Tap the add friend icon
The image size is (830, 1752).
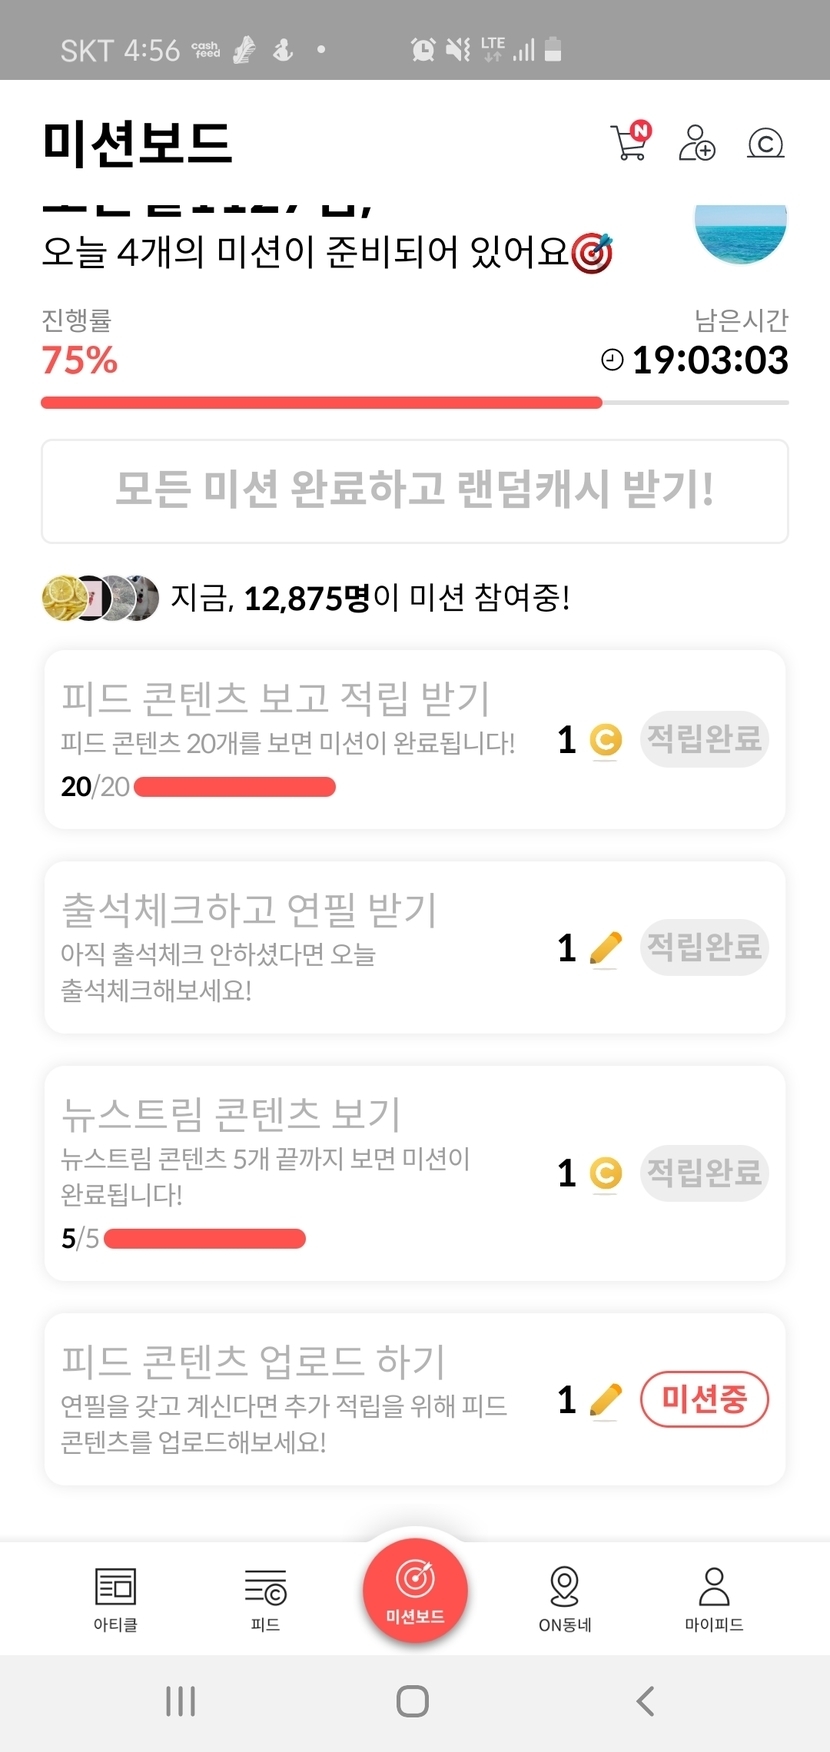pos(697,143)
